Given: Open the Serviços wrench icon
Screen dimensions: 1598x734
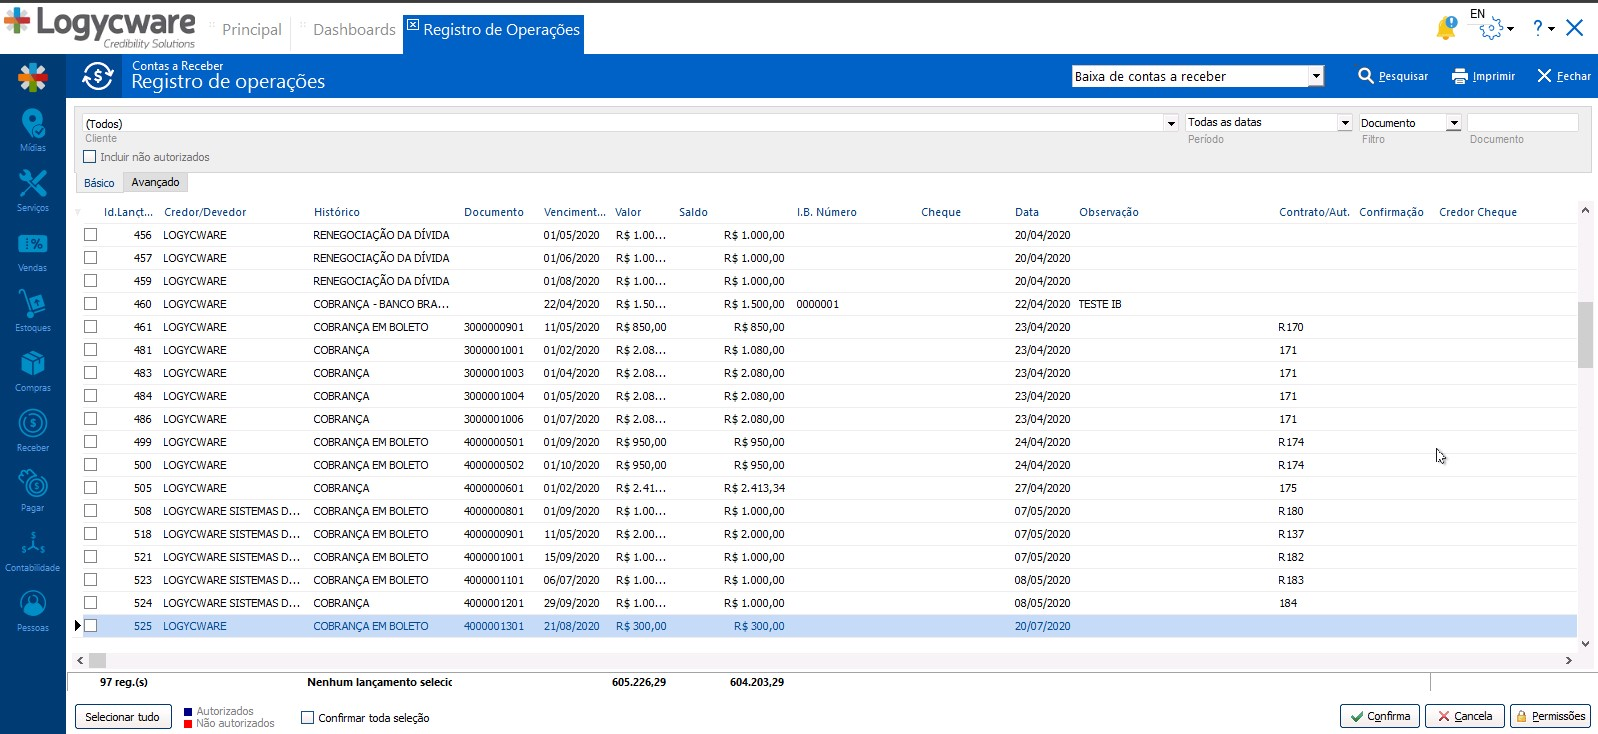Looking at the screenshot, I should click(32, 185).
